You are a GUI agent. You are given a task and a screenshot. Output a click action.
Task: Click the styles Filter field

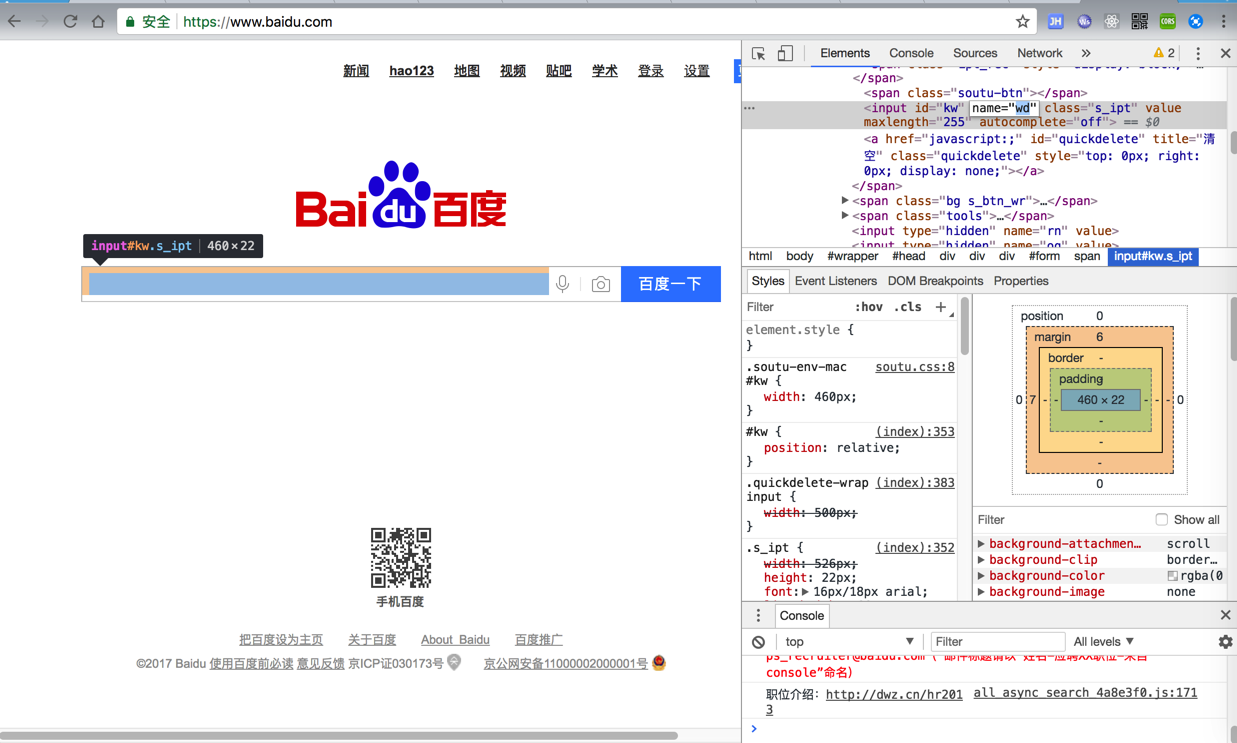[x=795, y=307]
